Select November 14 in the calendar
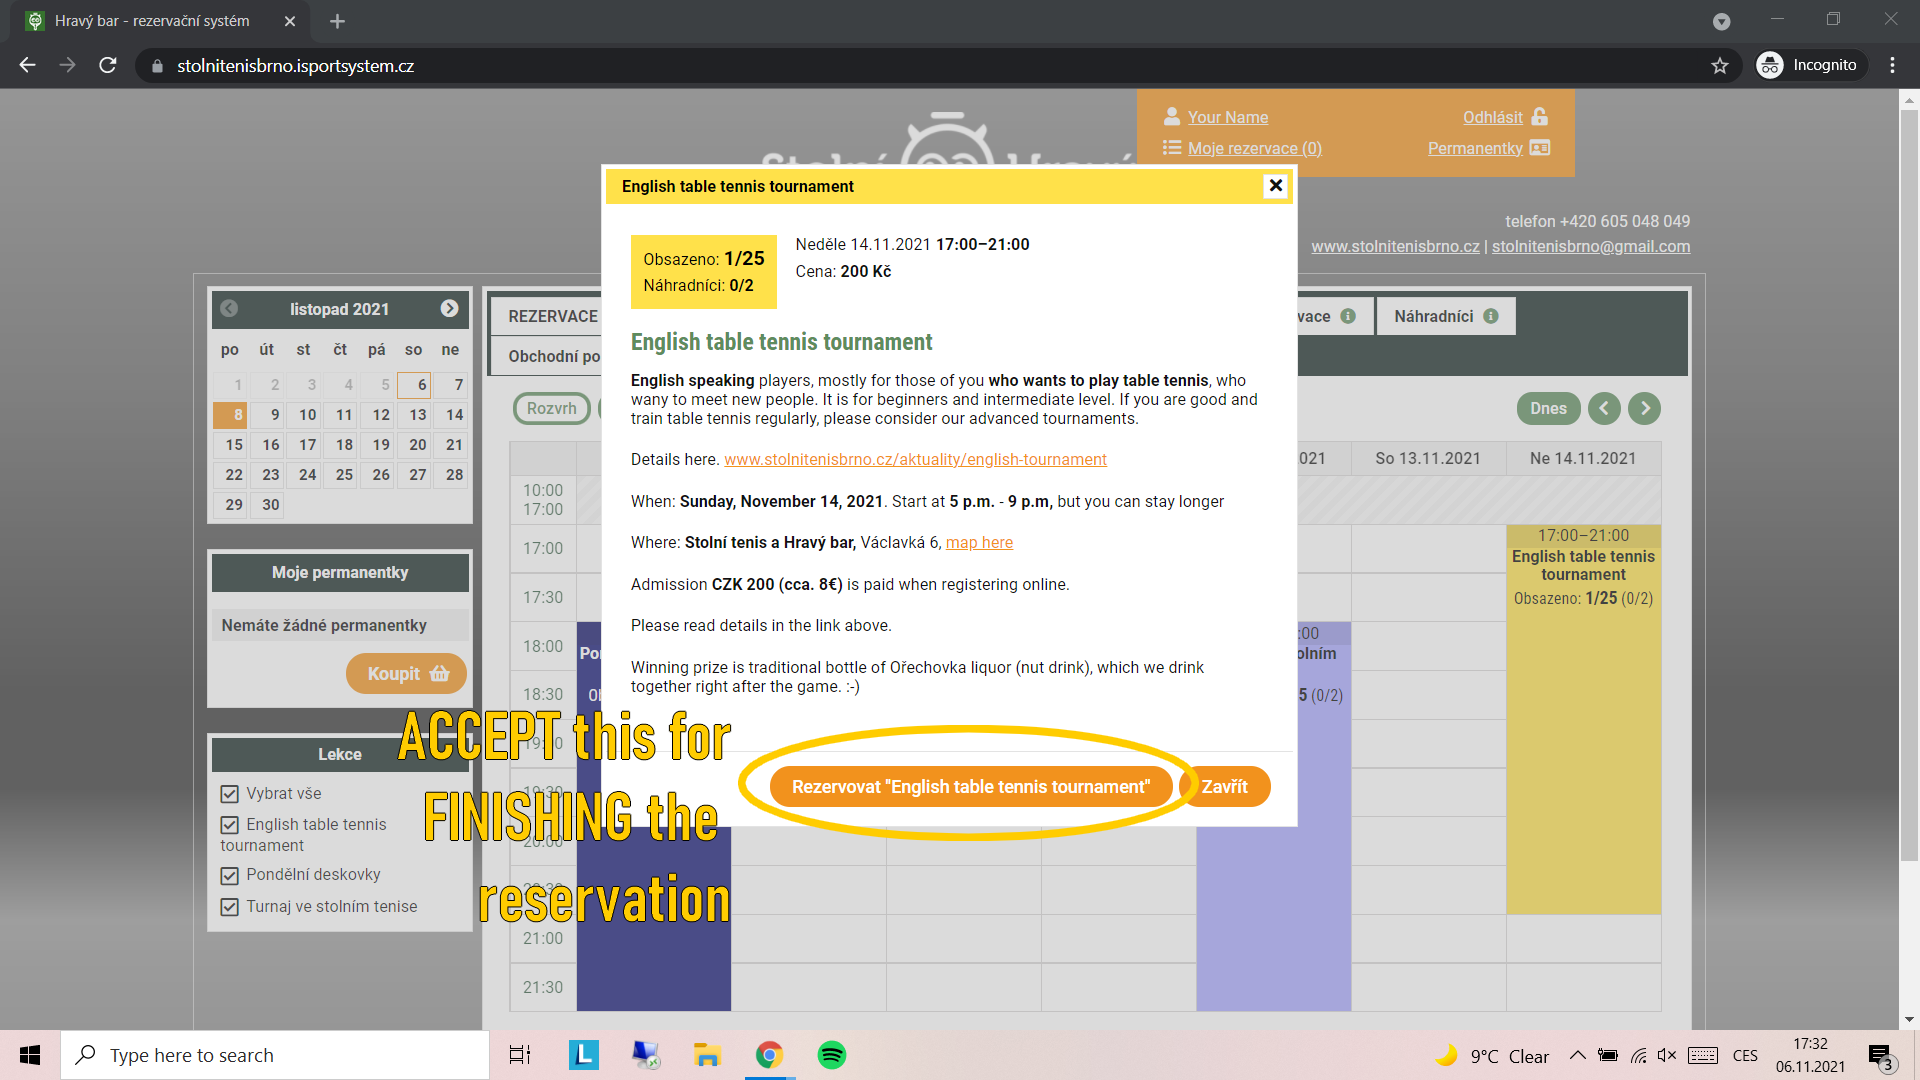The height and width of the screenshot is (1080, 1920). (x=454, y=415)
